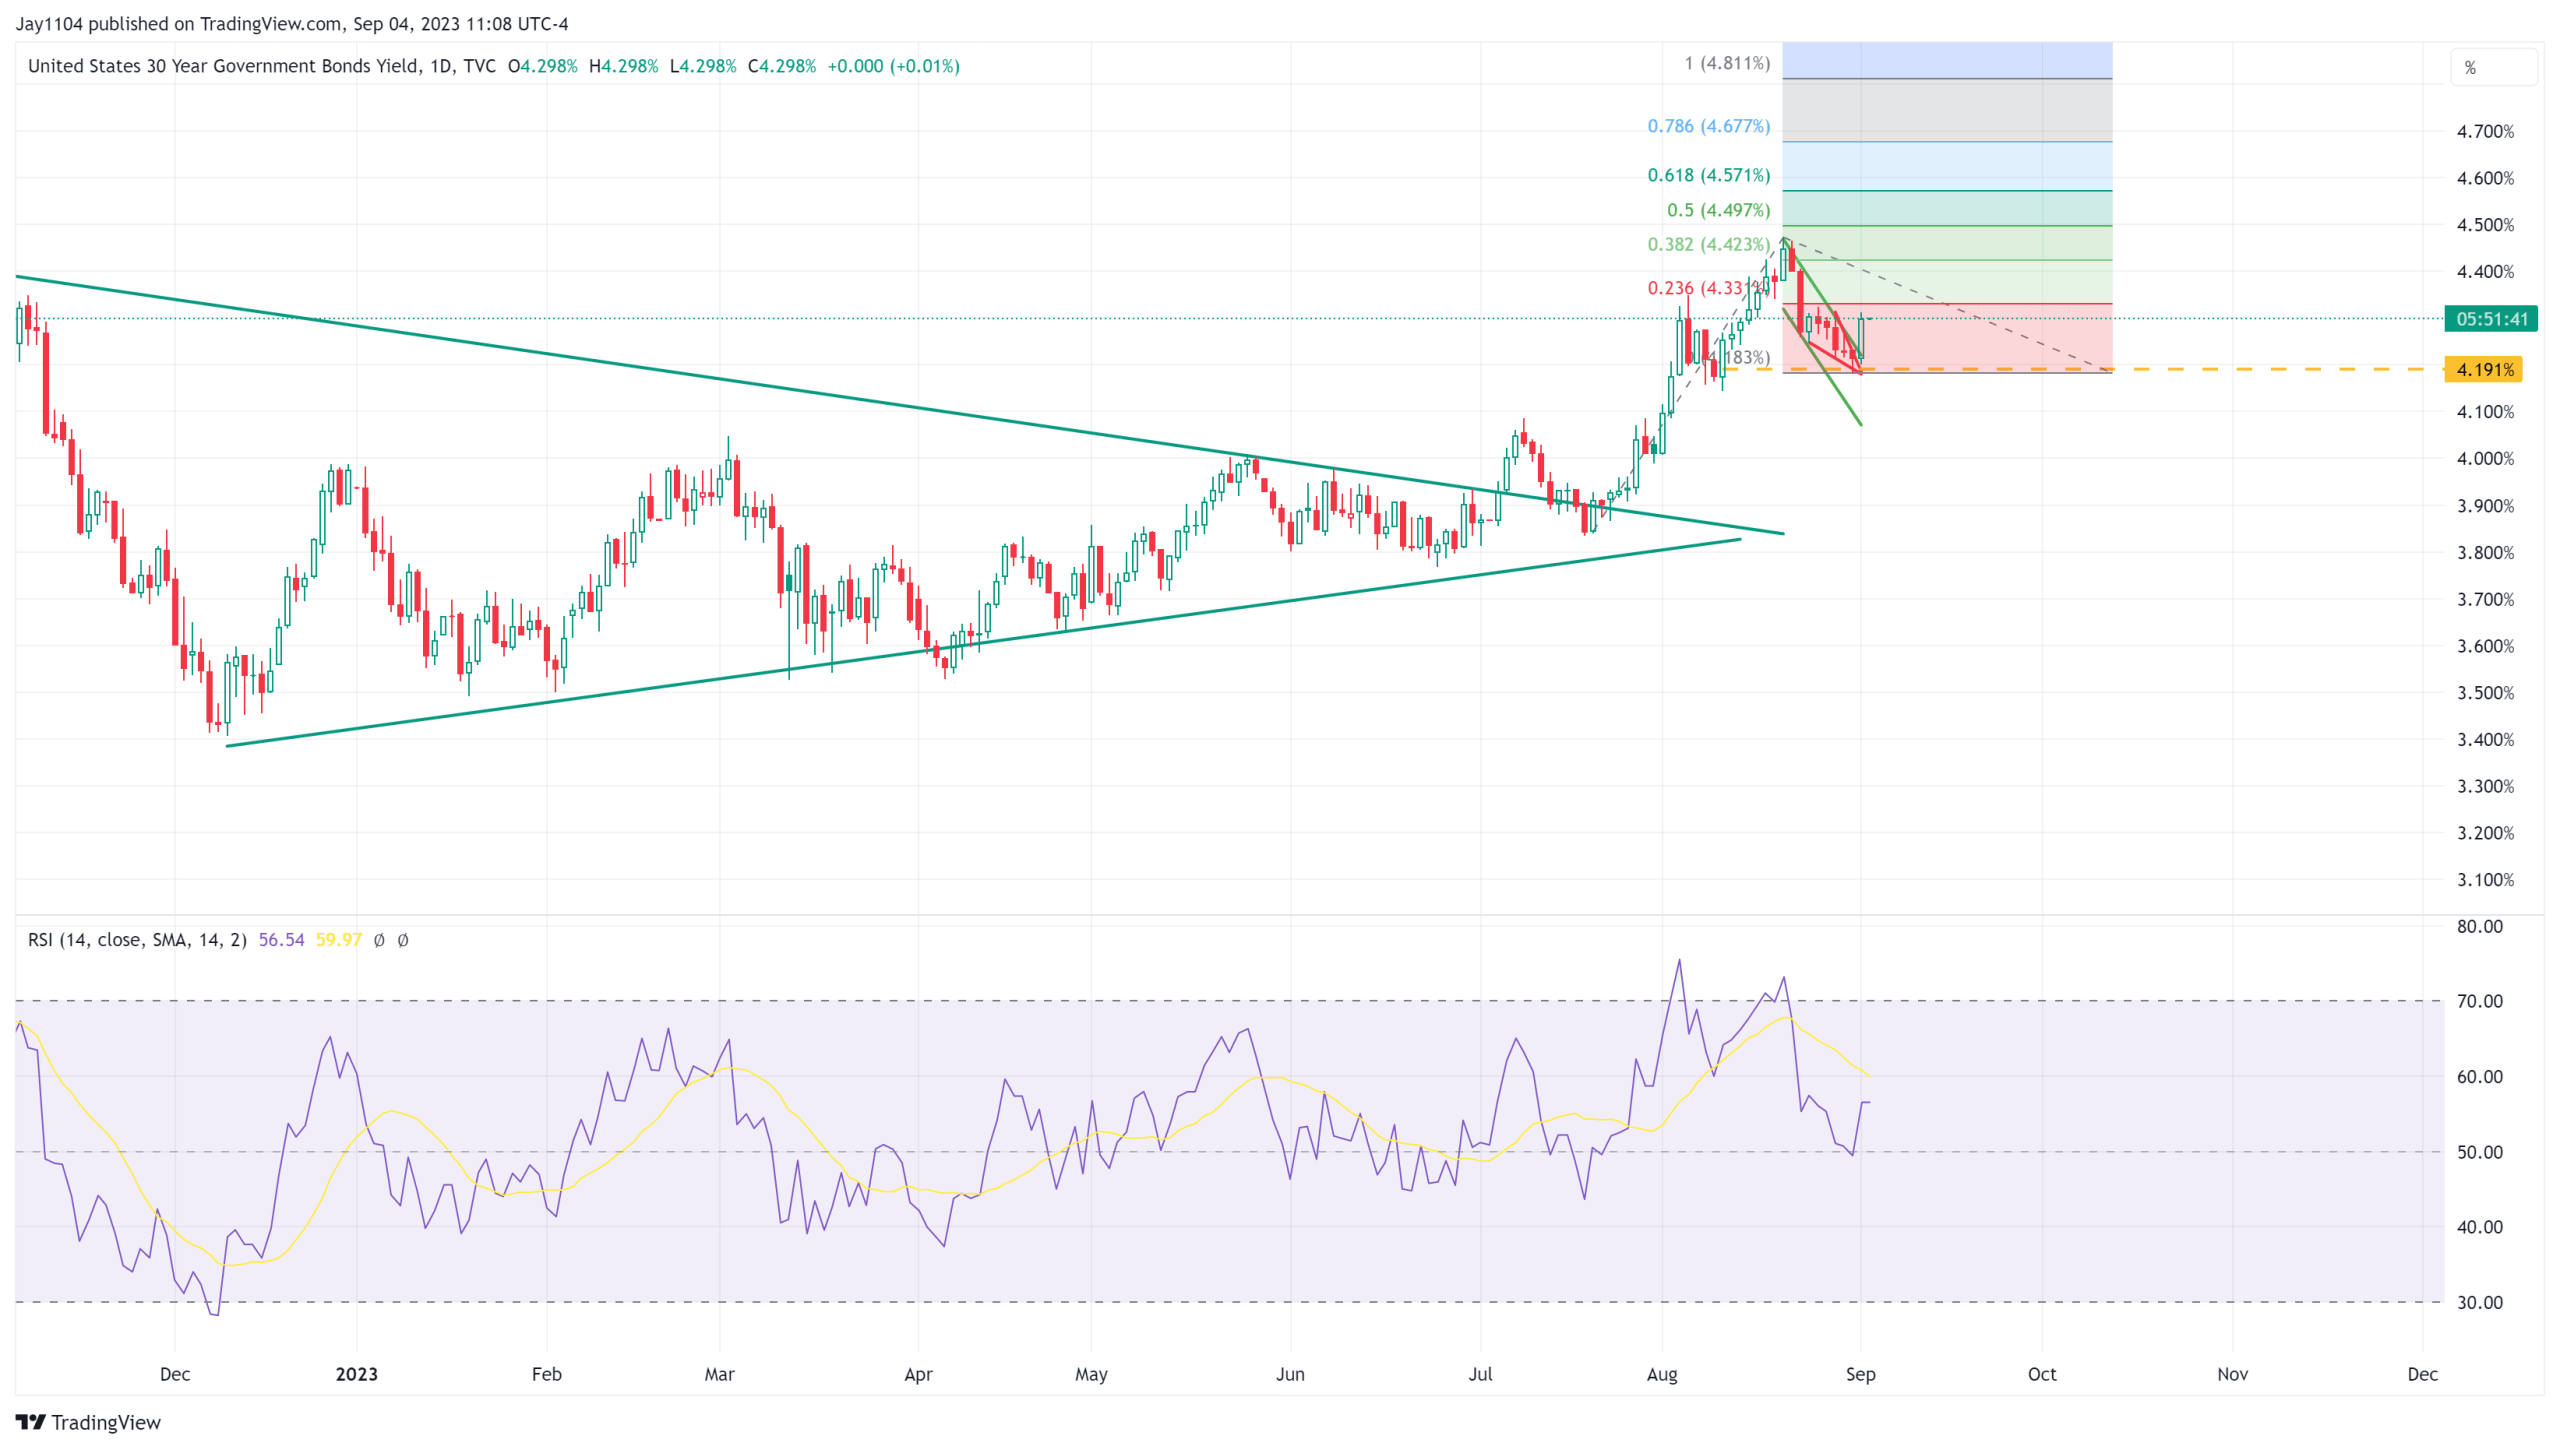Click the green countdown label 05:51:41
The width and height of the screenshot is (2560, 1450).
click(2490, 319)
